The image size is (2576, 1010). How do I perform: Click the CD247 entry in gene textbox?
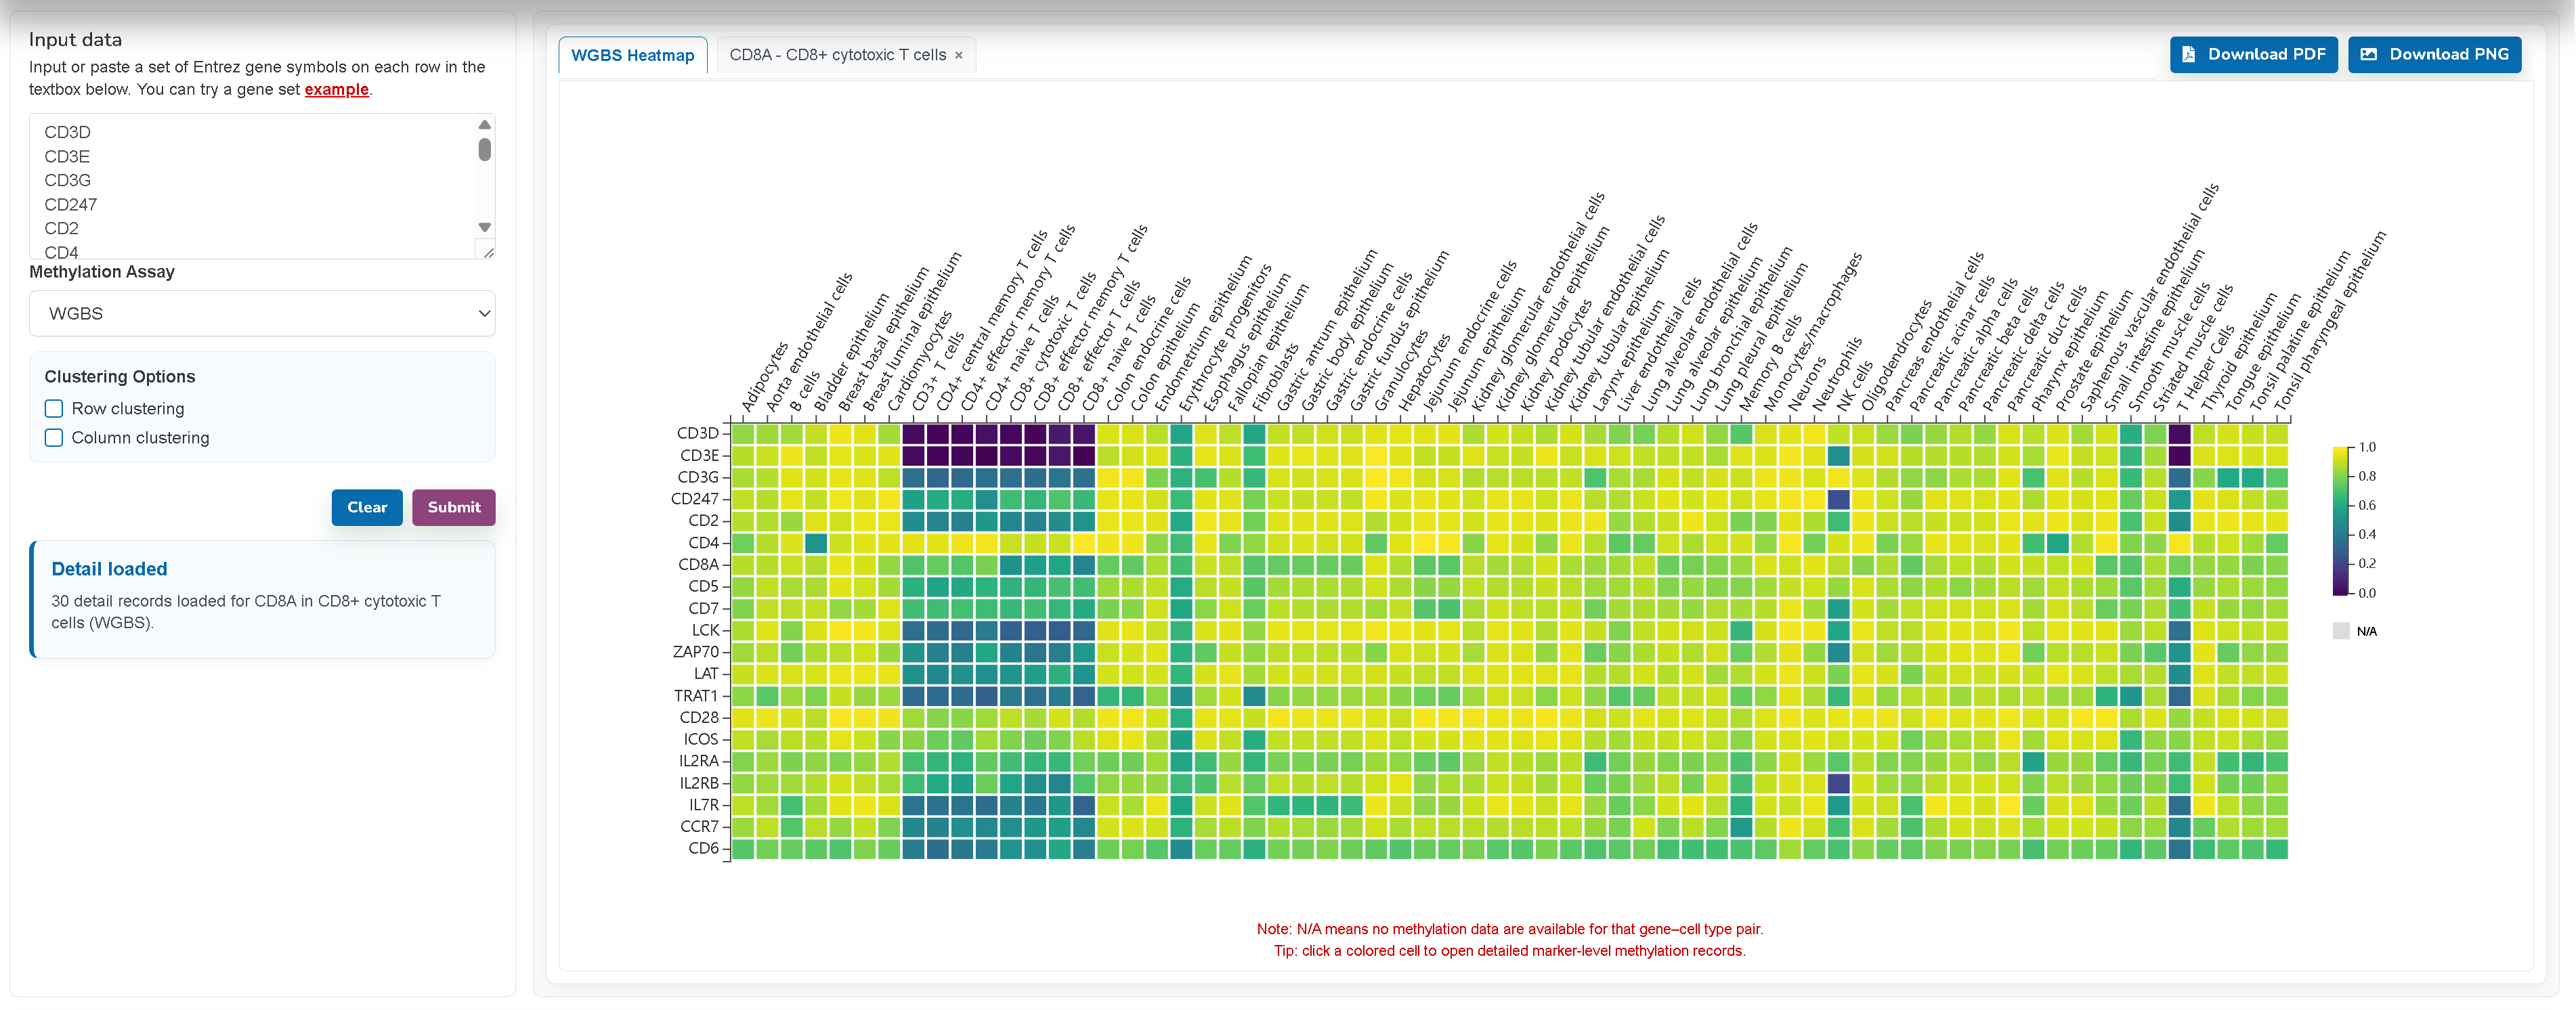70,205
